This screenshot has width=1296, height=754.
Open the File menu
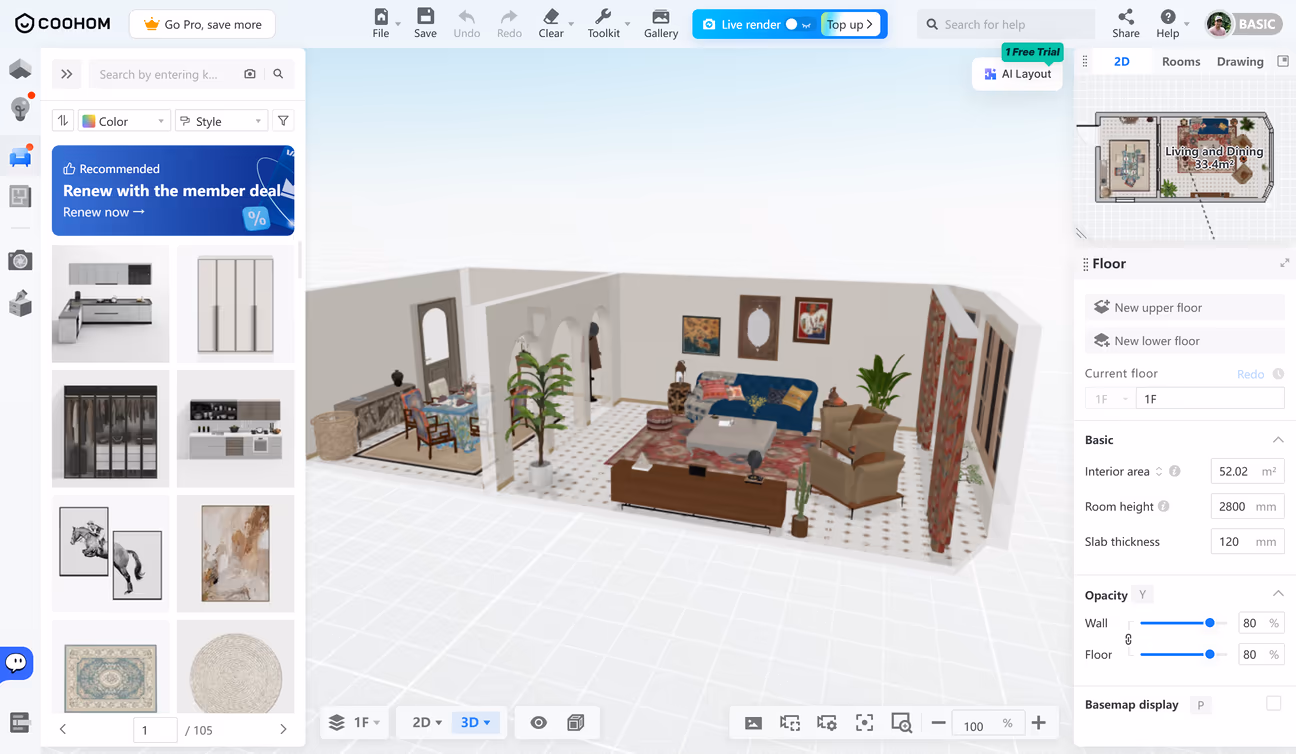381,24
